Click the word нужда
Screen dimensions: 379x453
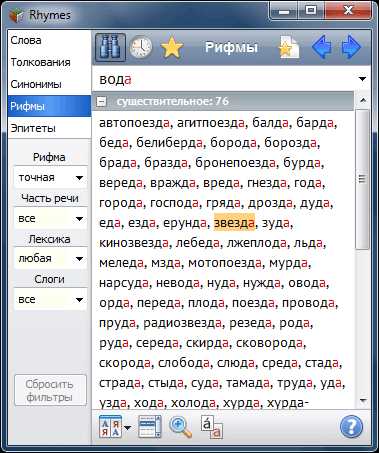coord(262,283)
